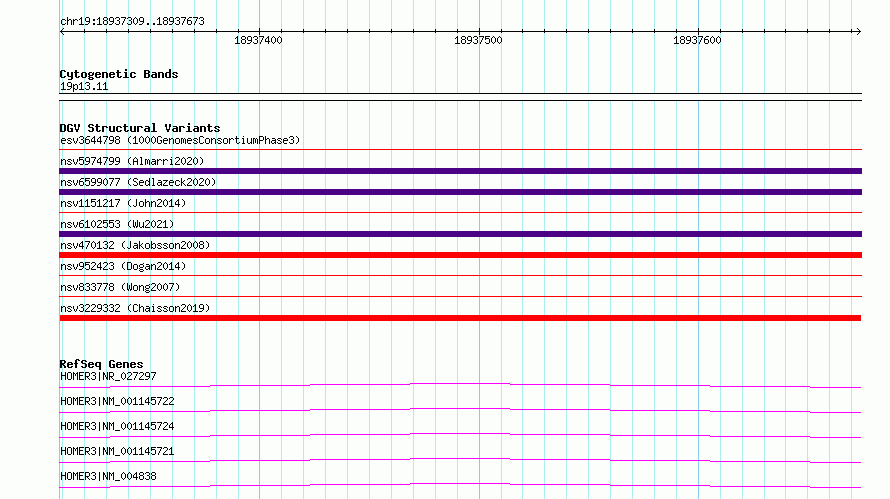This screenshot has height=499, width=890.
Task: Open variant nsv6599077 (Sedlazeck2020) label
Action: (x=138, y=182)
